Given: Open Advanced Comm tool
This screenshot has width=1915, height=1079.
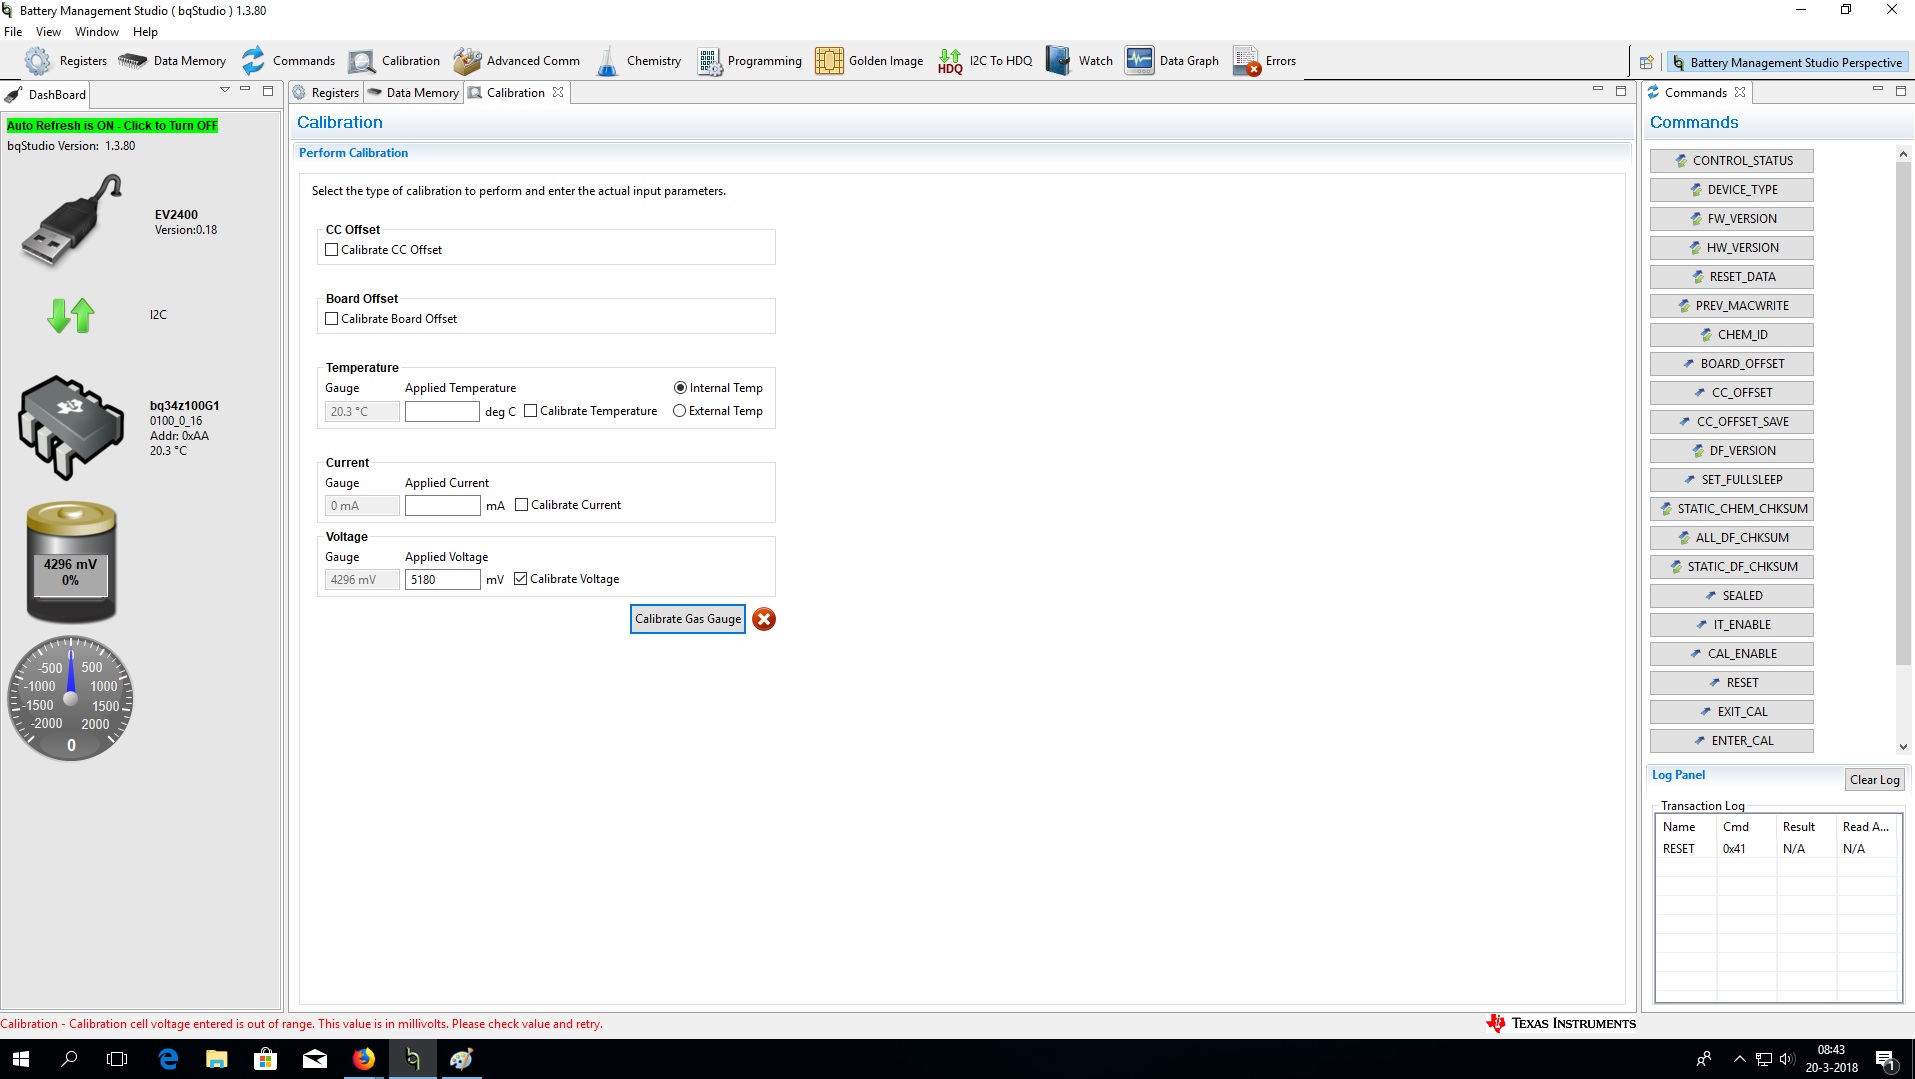Looking at the screenshot, I should (516, 61).
